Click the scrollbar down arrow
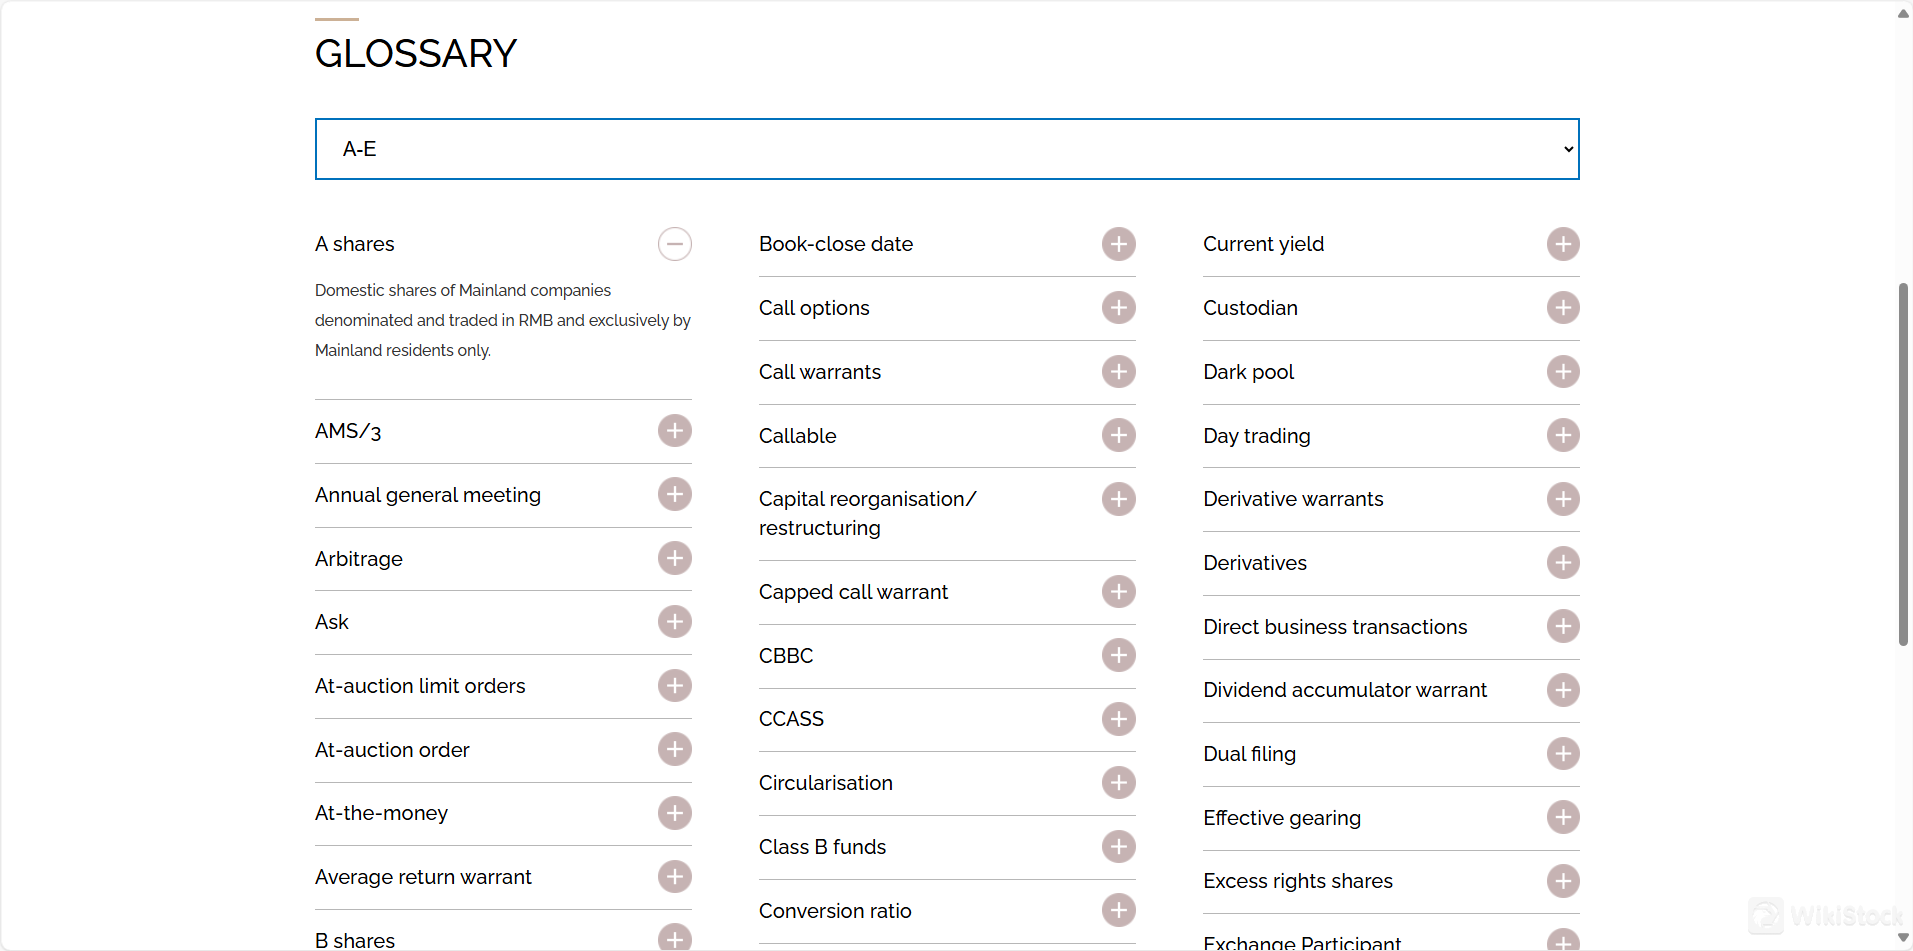The image size is (1913, 951). tap(1903, 938)
